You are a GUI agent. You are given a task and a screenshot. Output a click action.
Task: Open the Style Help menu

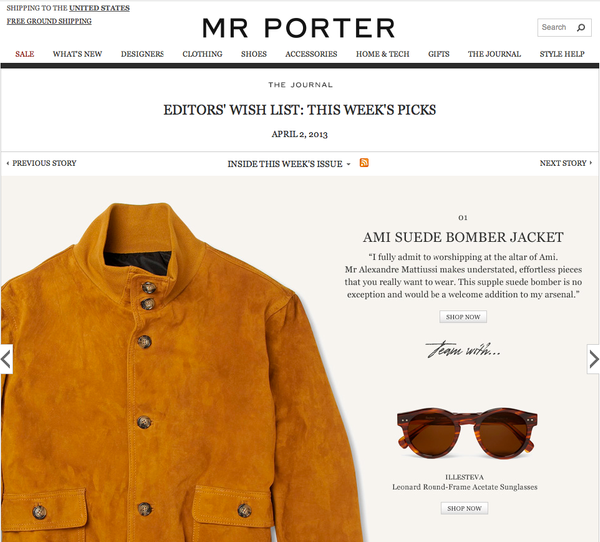click(562, 54)
